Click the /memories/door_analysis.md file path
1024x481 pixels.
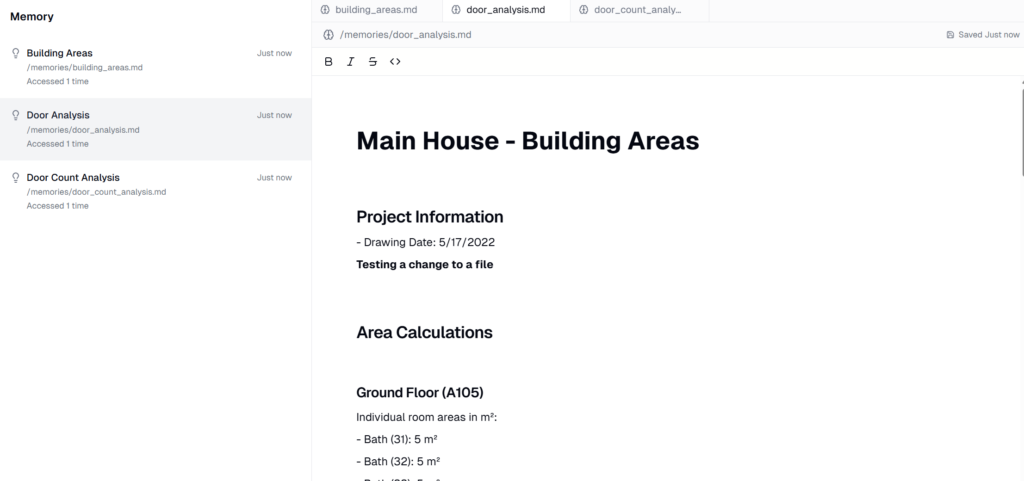[405, 35]
